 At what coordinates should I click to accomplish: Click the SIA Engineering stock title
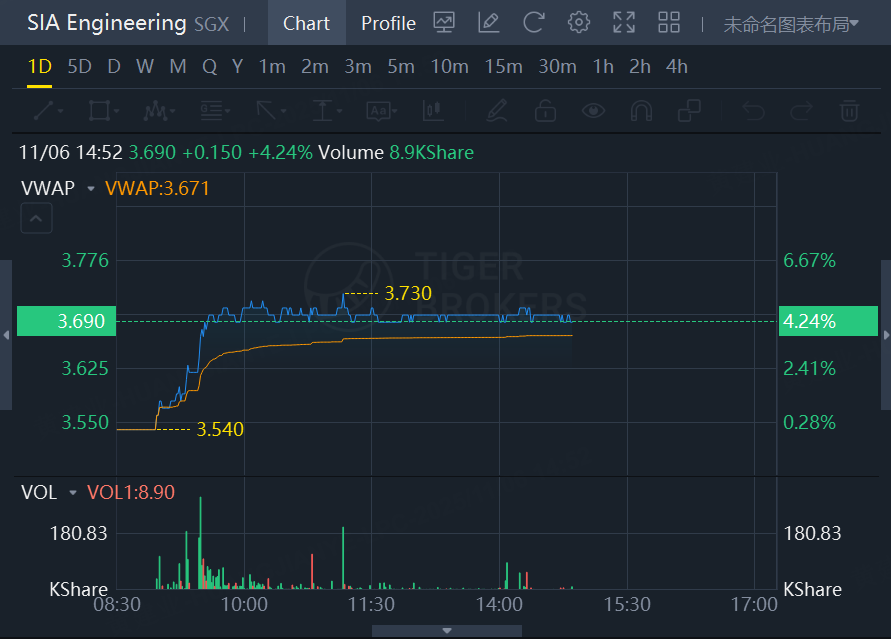[x=107, y=23]
